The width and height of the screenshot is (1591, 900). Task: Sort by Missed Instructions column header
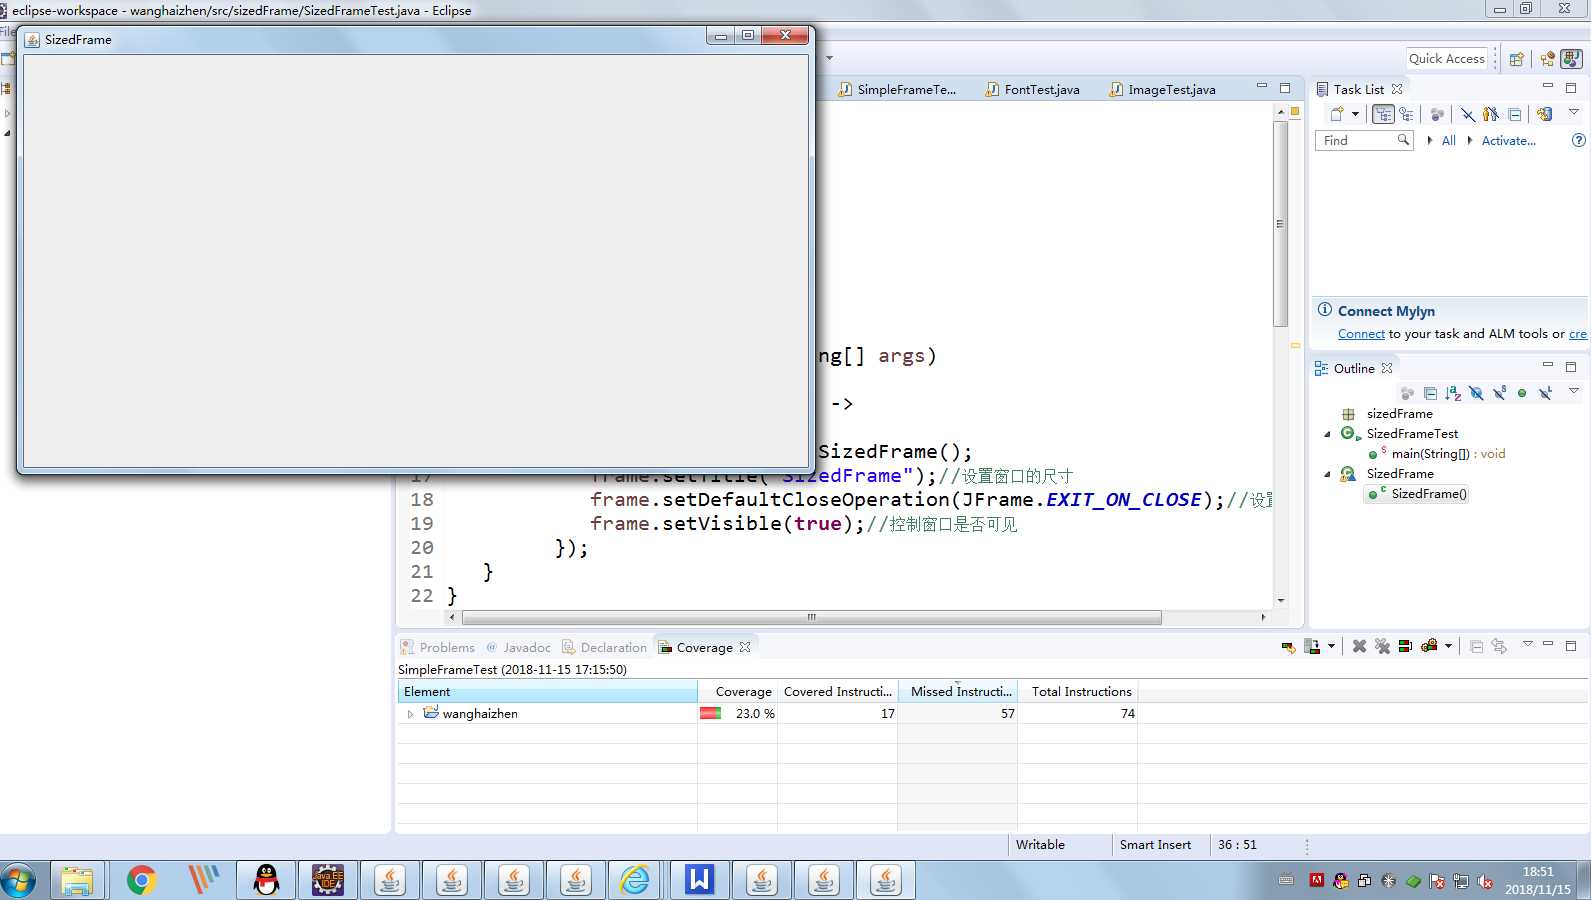(957, 691)
